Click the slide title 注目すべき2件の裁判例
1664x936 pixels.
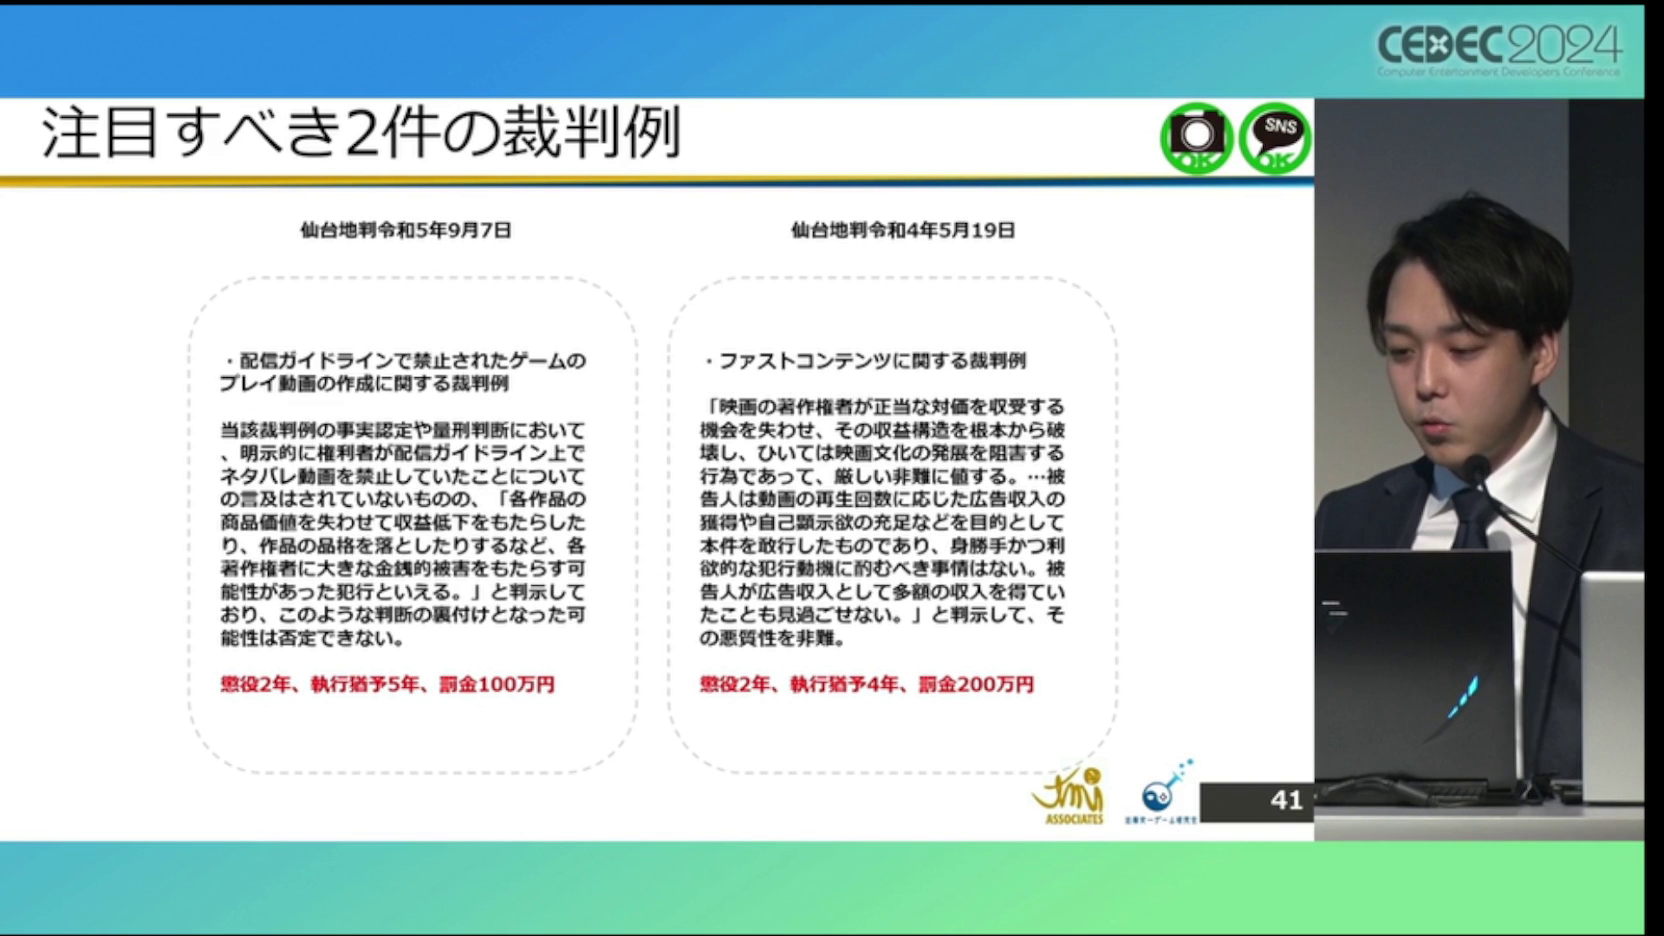[361, 132]
